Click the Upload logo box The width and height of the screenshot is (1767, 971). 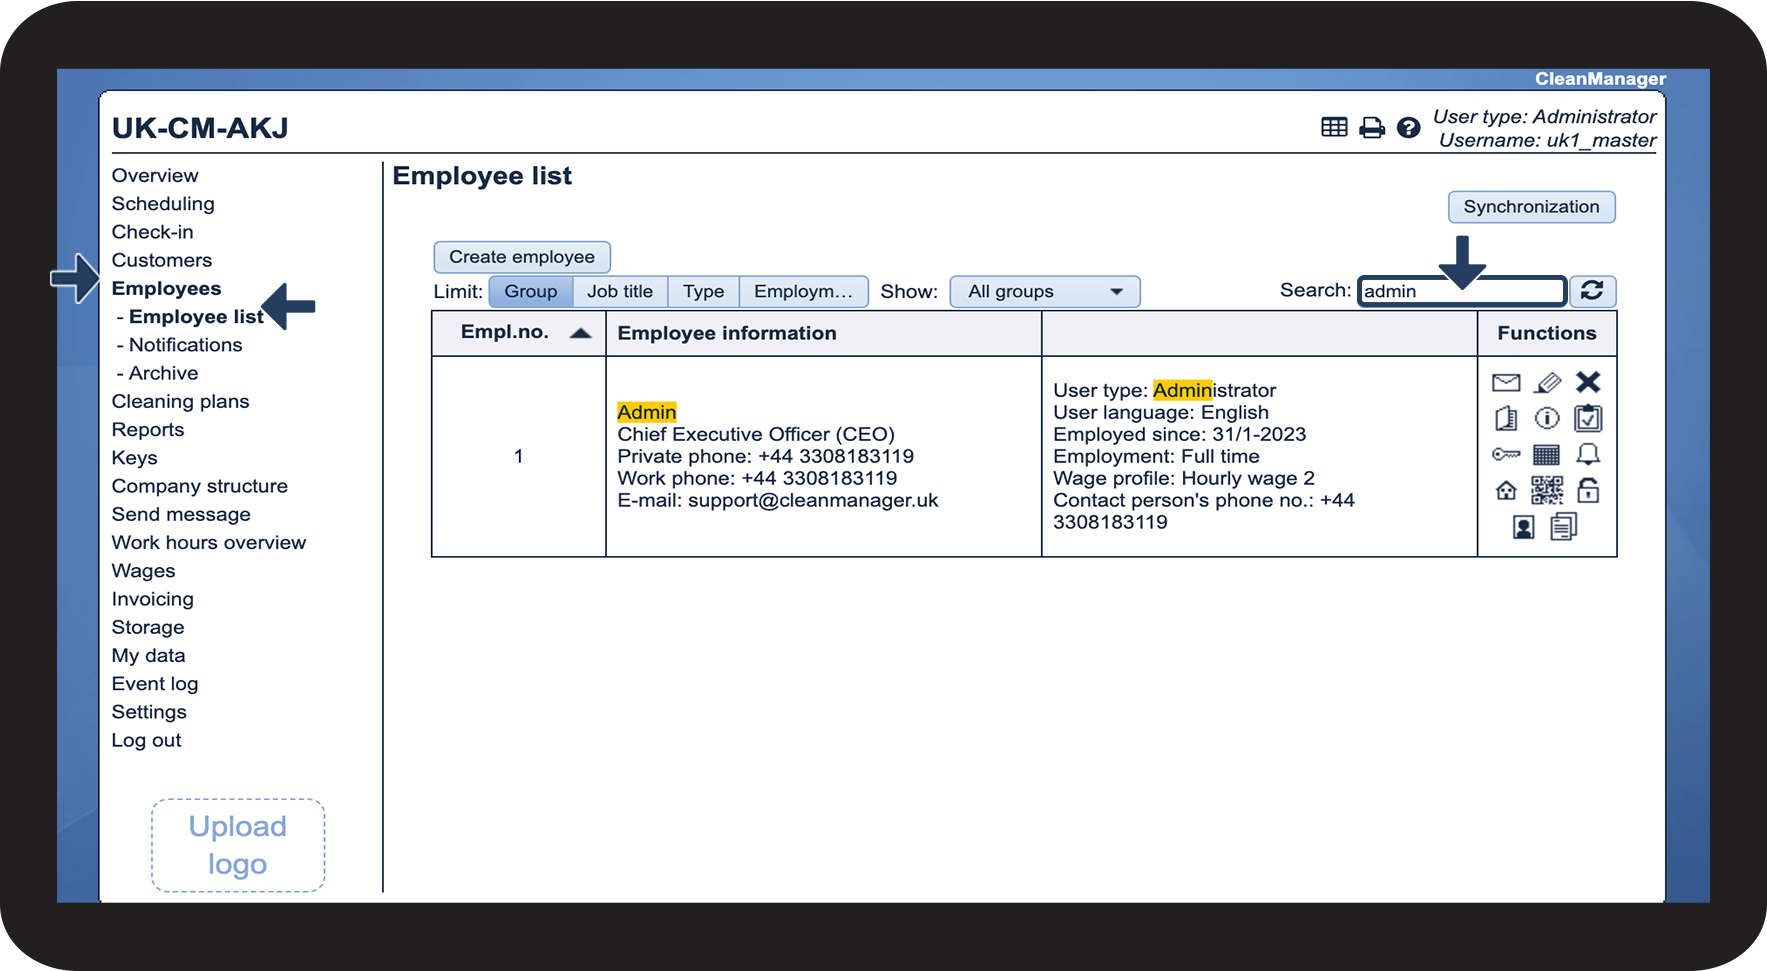pos(238,845)
